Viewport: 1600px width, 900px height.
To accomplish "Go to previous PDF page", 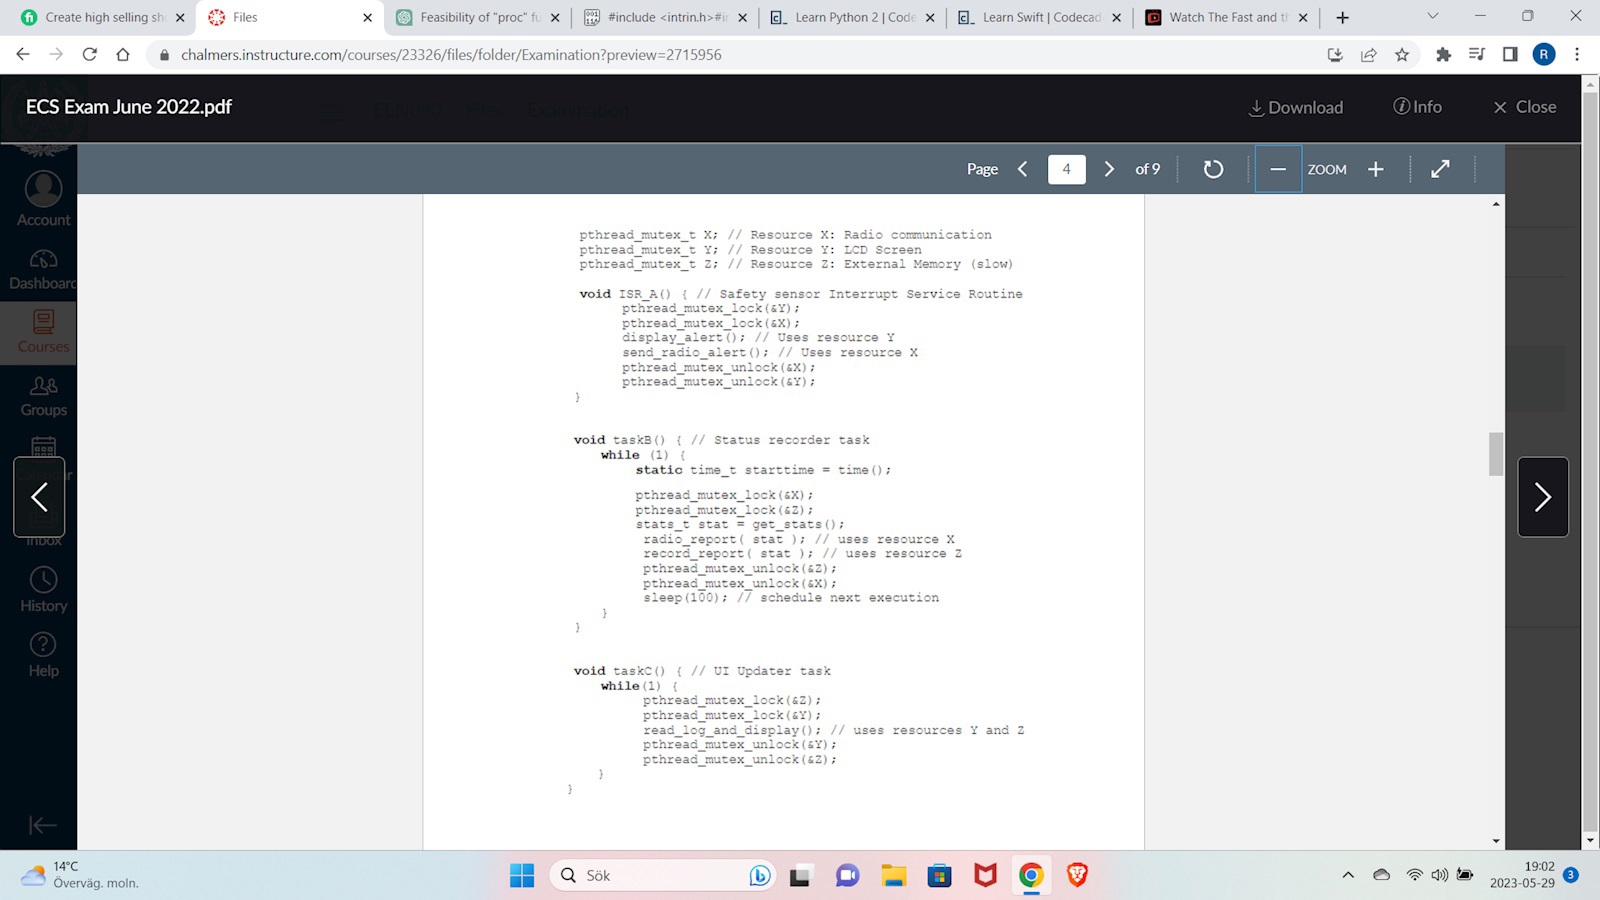I will tap(1022, 169).
